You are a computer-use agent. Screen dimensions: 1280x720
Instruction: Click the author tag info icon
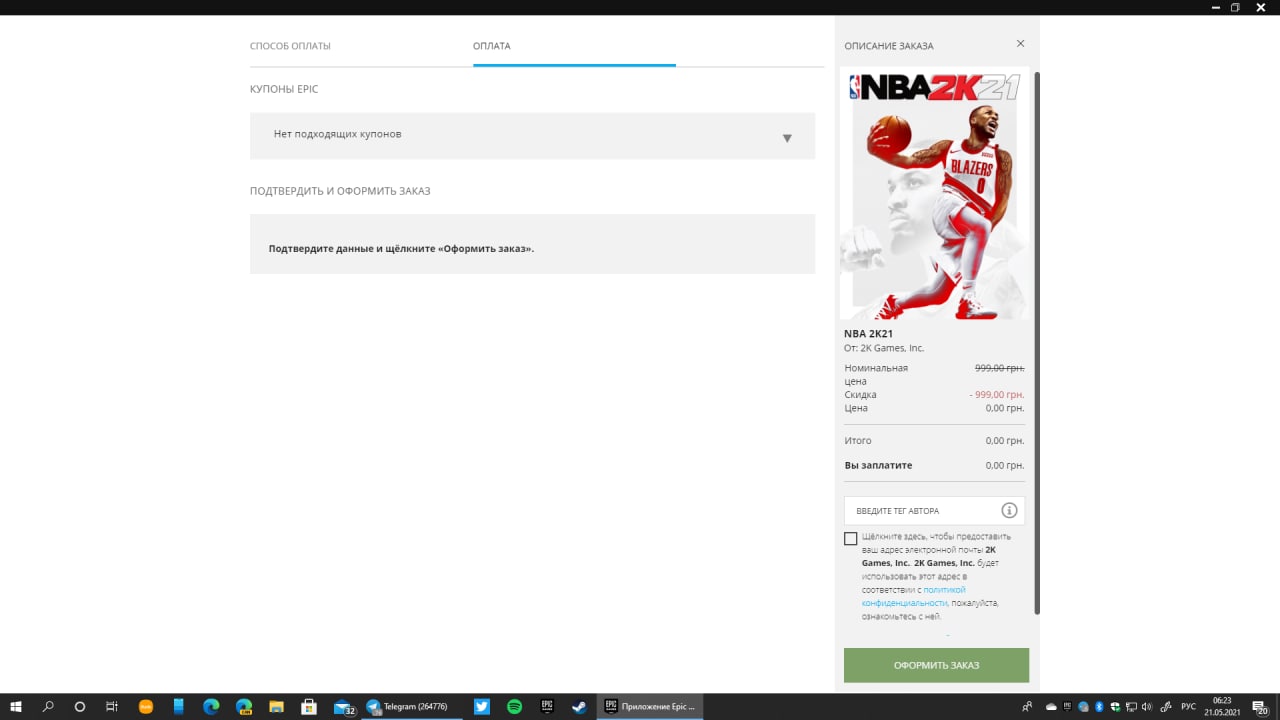coord(1009,511)
